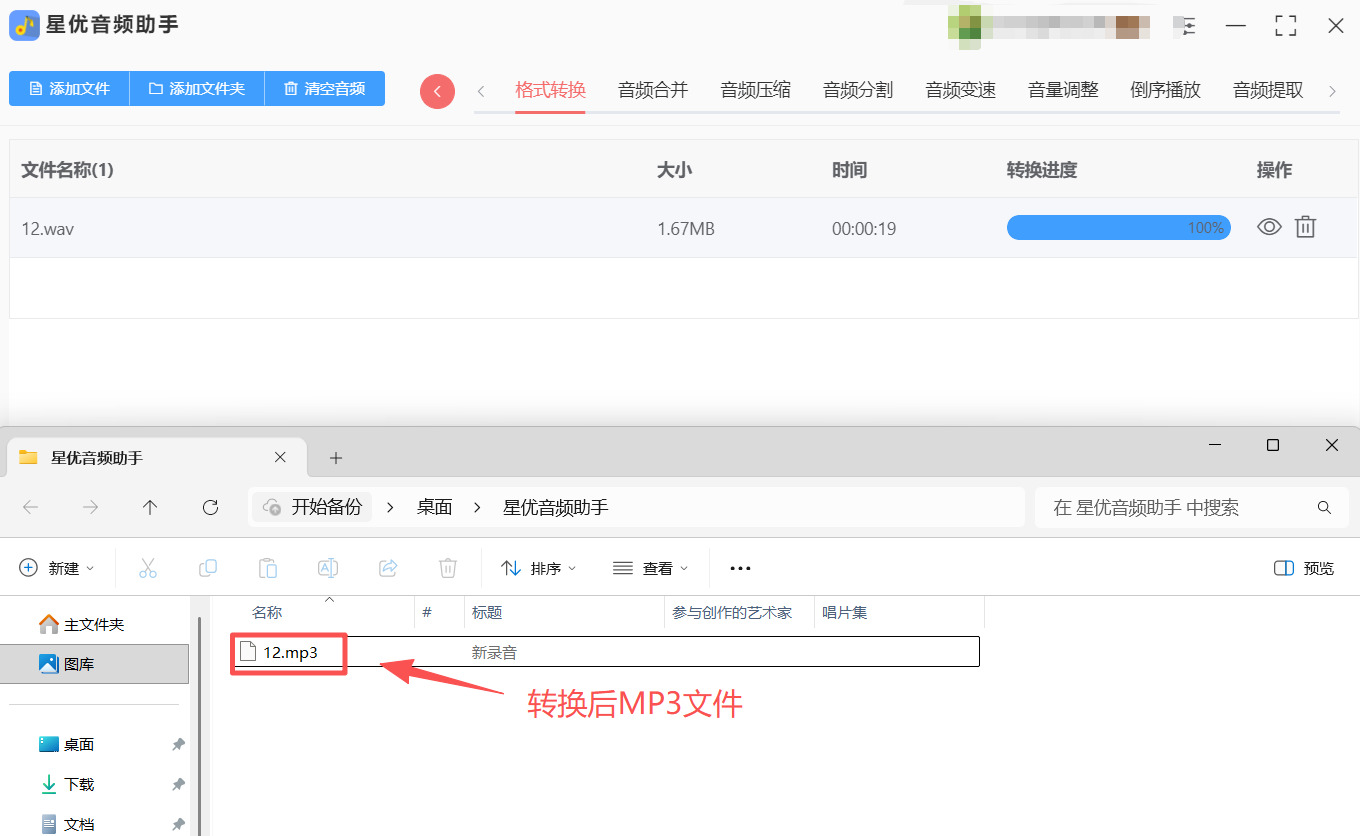Open the 排序 sort dropdown
The width and height of the screenshot is (1360, 836).
(539, 567)
